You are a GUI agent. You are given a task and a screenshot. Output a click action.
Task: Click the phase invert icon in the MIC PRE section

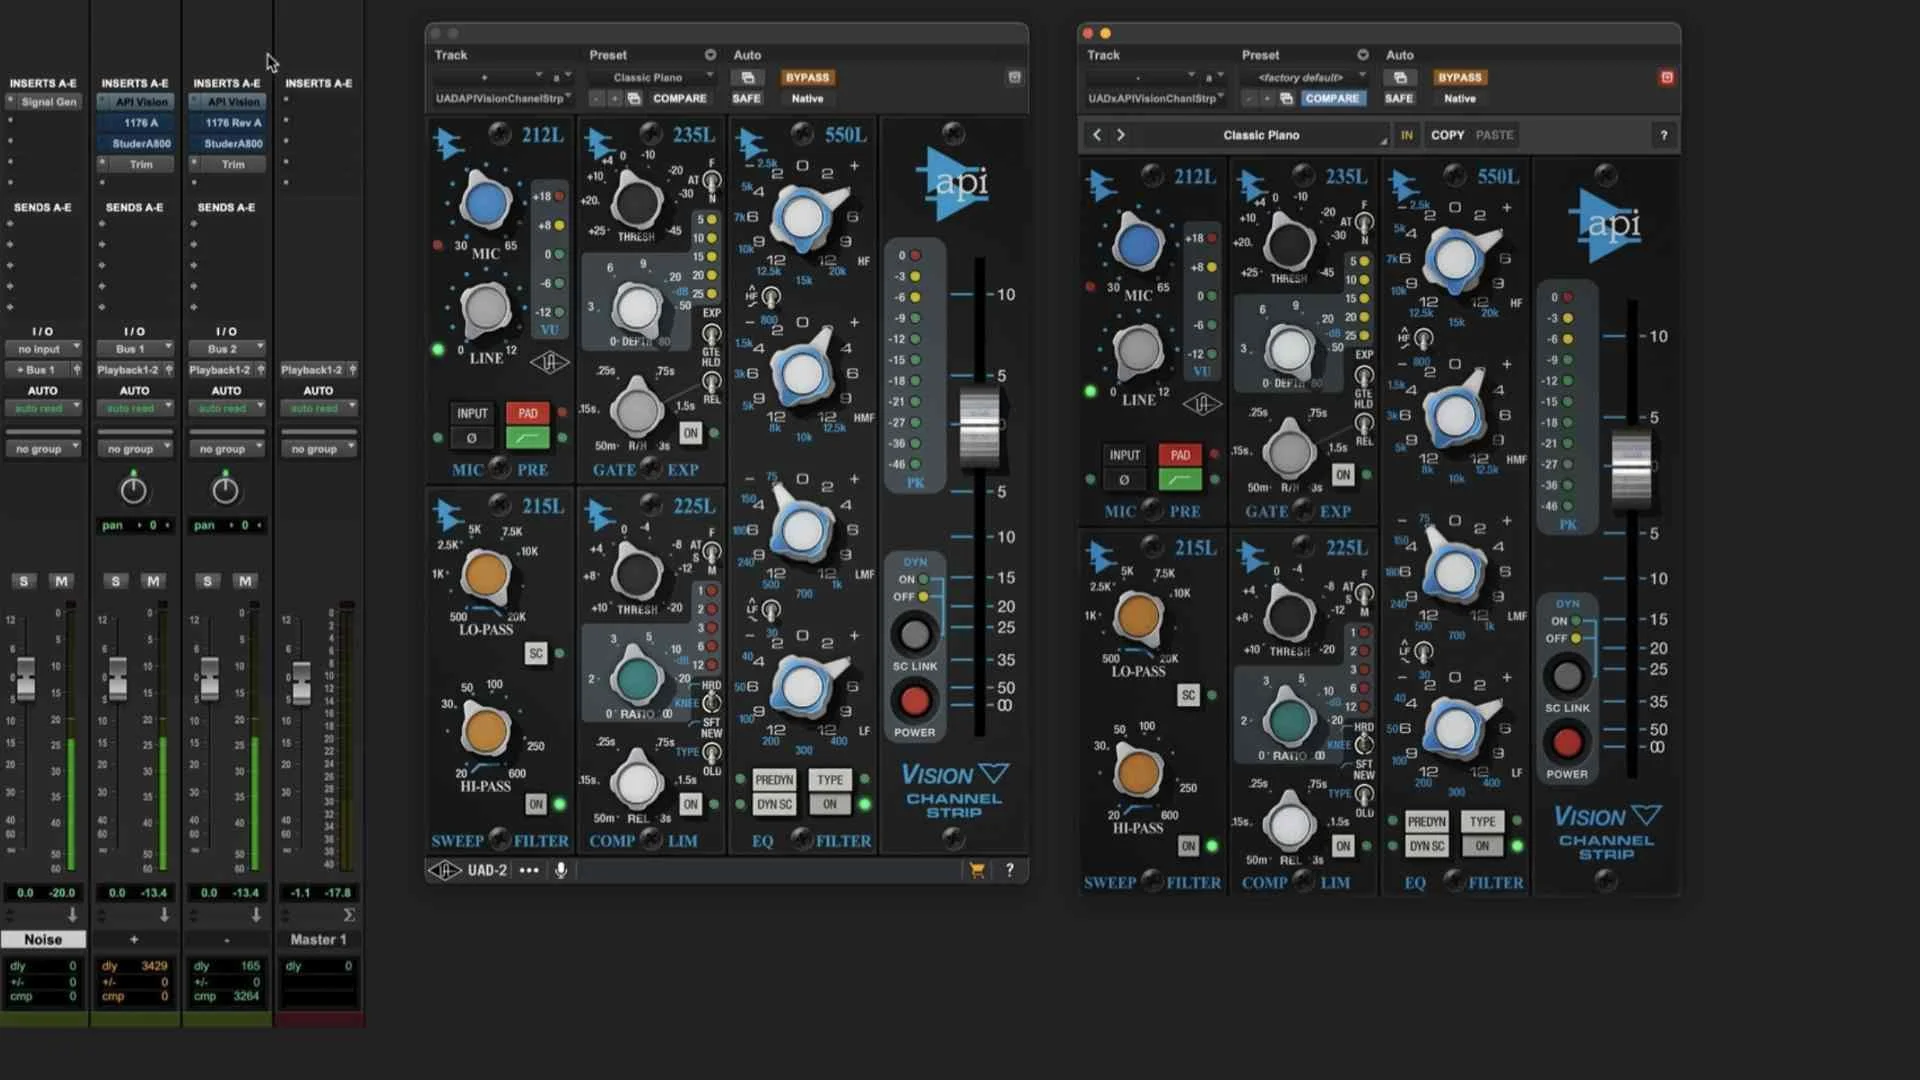471,437
